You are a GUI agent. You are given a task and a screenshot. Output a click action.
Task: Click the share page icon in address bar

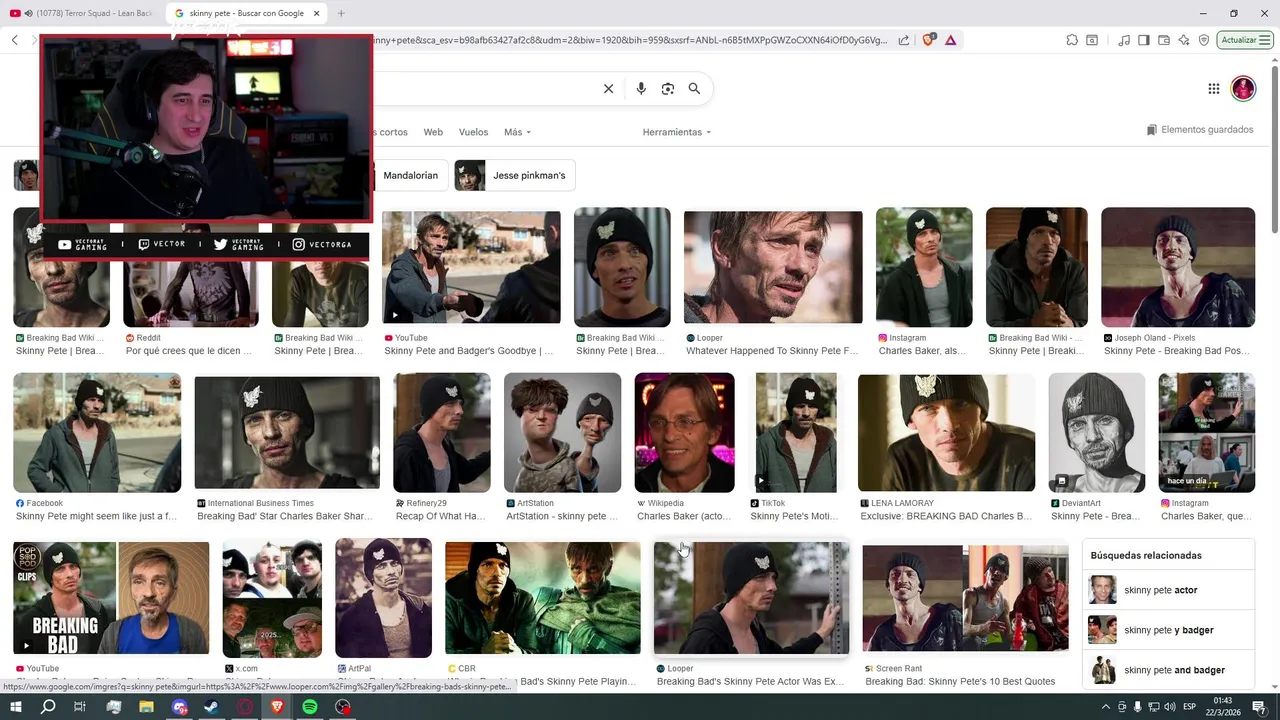(x=904, y=40)
